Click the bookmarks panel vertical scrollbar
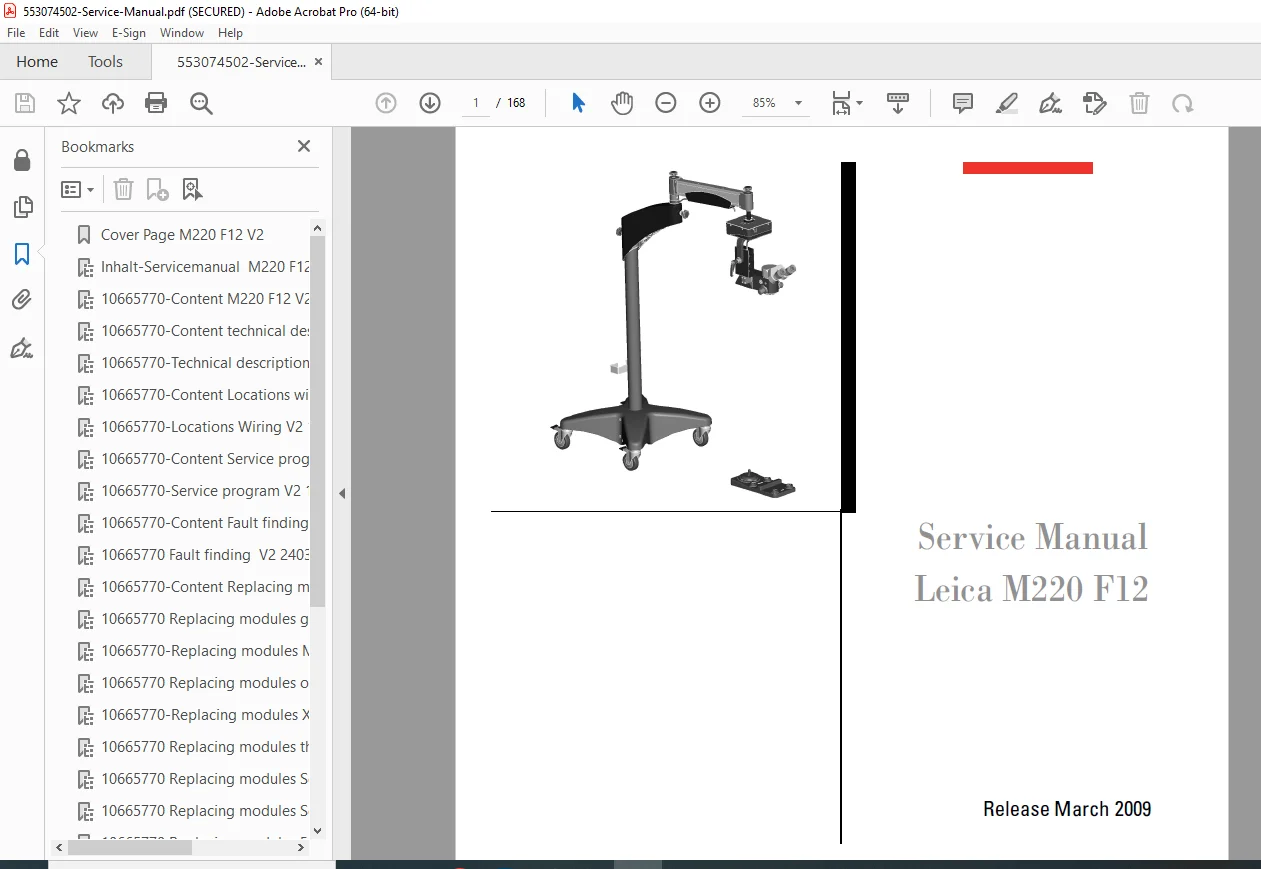Image resolution: width=1261 pixels, height=869 pixels. click(318, 421)
